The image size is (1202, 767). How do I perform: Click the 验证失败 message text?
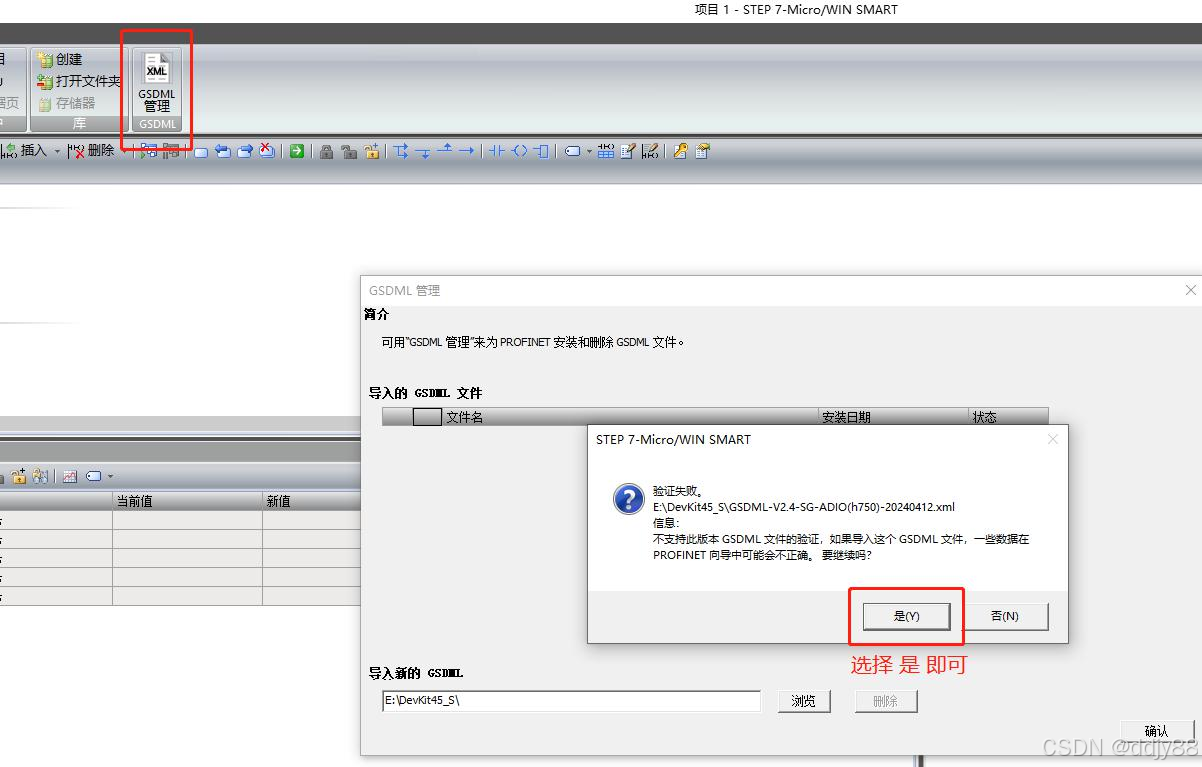click(x=679, y=491)
